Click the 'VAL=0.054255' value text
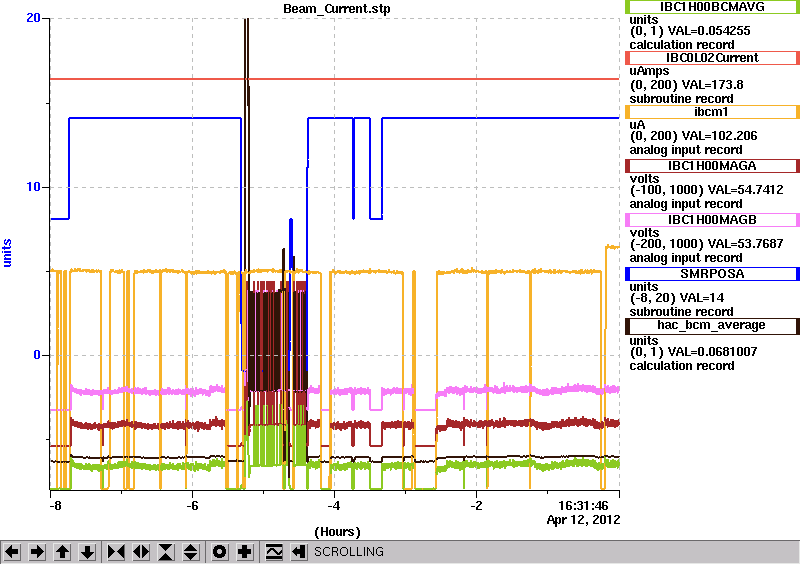Viewport: 800px width, 564px height. 709,31
